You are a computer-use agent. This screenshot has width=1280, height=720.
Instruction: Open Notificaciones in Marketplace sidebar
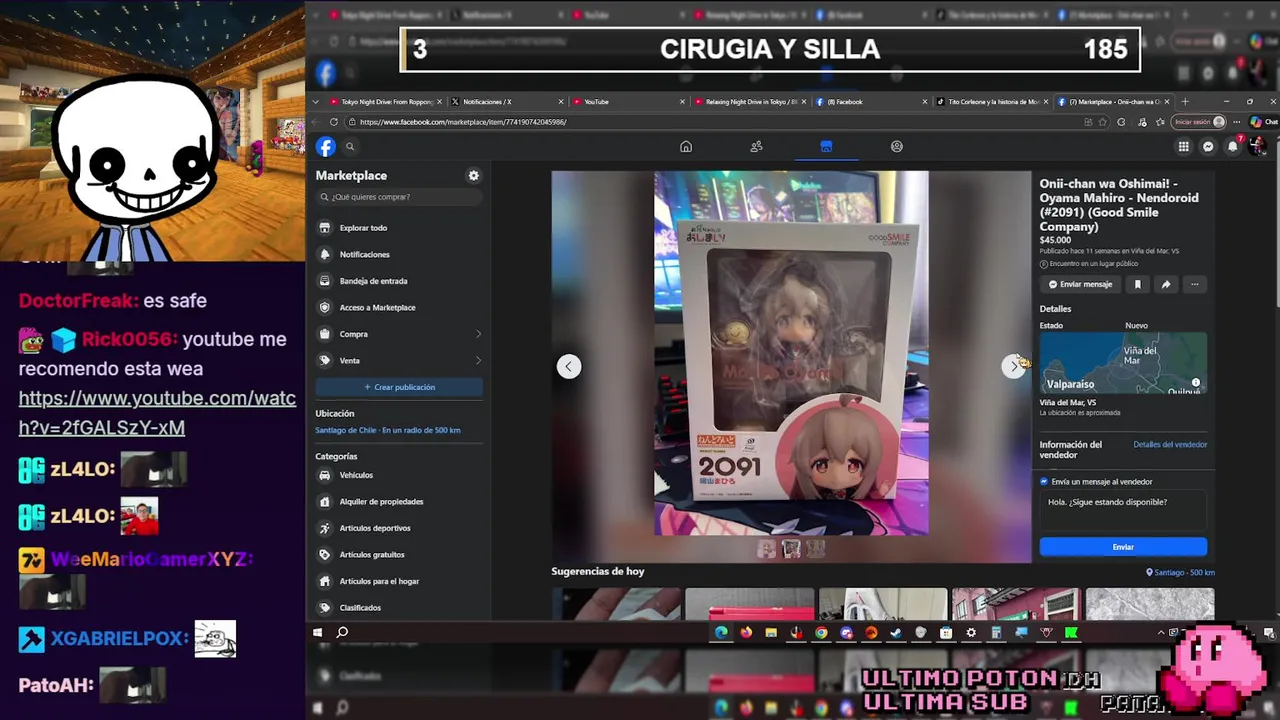point(399,254)
